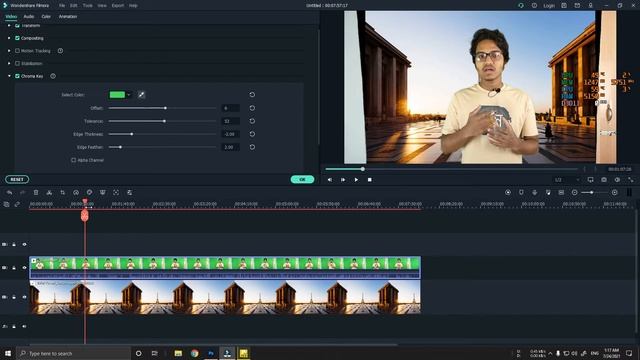
Task: Pick key color with the eyedropper tool
Action: pyautogui.click(x=141, y=95)
